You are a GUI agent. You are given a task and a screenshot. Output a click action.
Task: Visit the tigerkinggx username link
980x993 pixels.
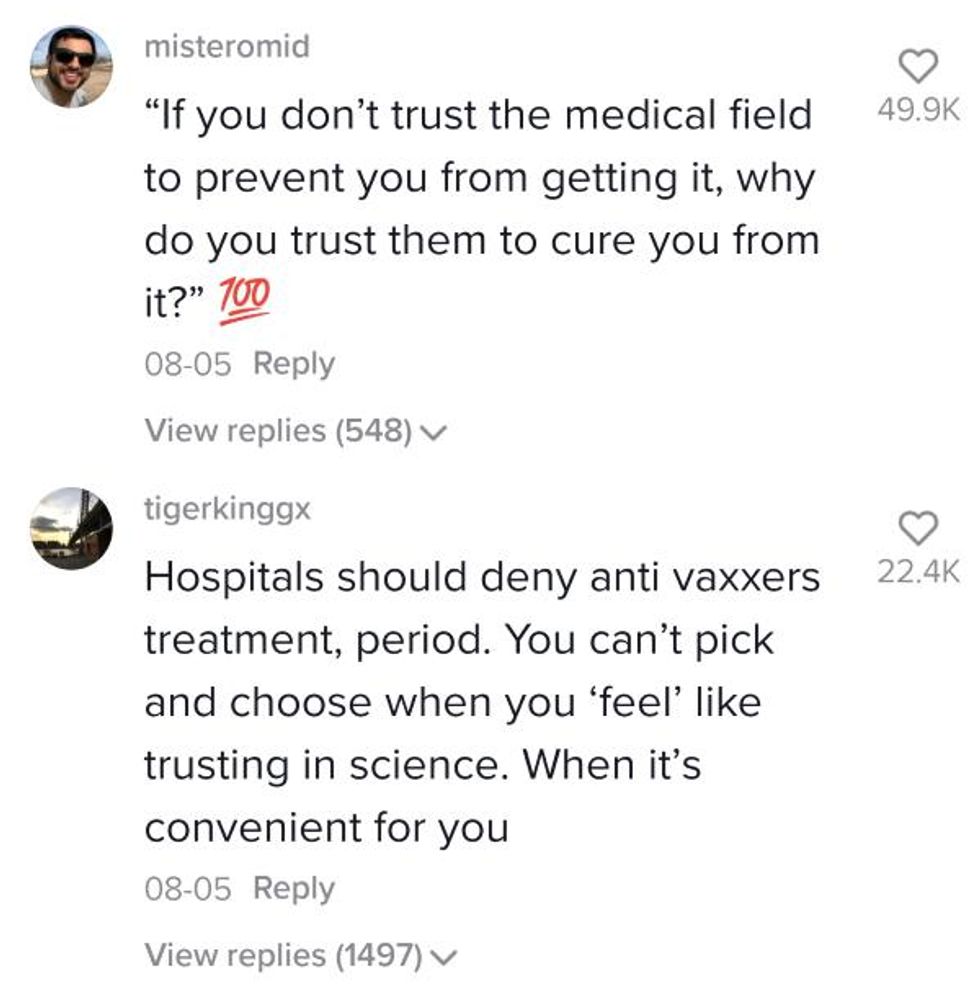[228, 509]
